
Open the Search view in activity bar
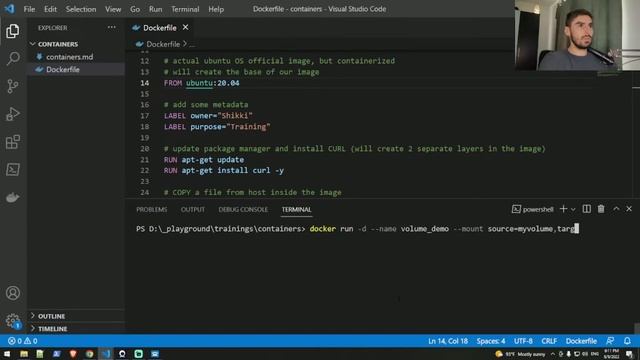click(x=13, y=58)
